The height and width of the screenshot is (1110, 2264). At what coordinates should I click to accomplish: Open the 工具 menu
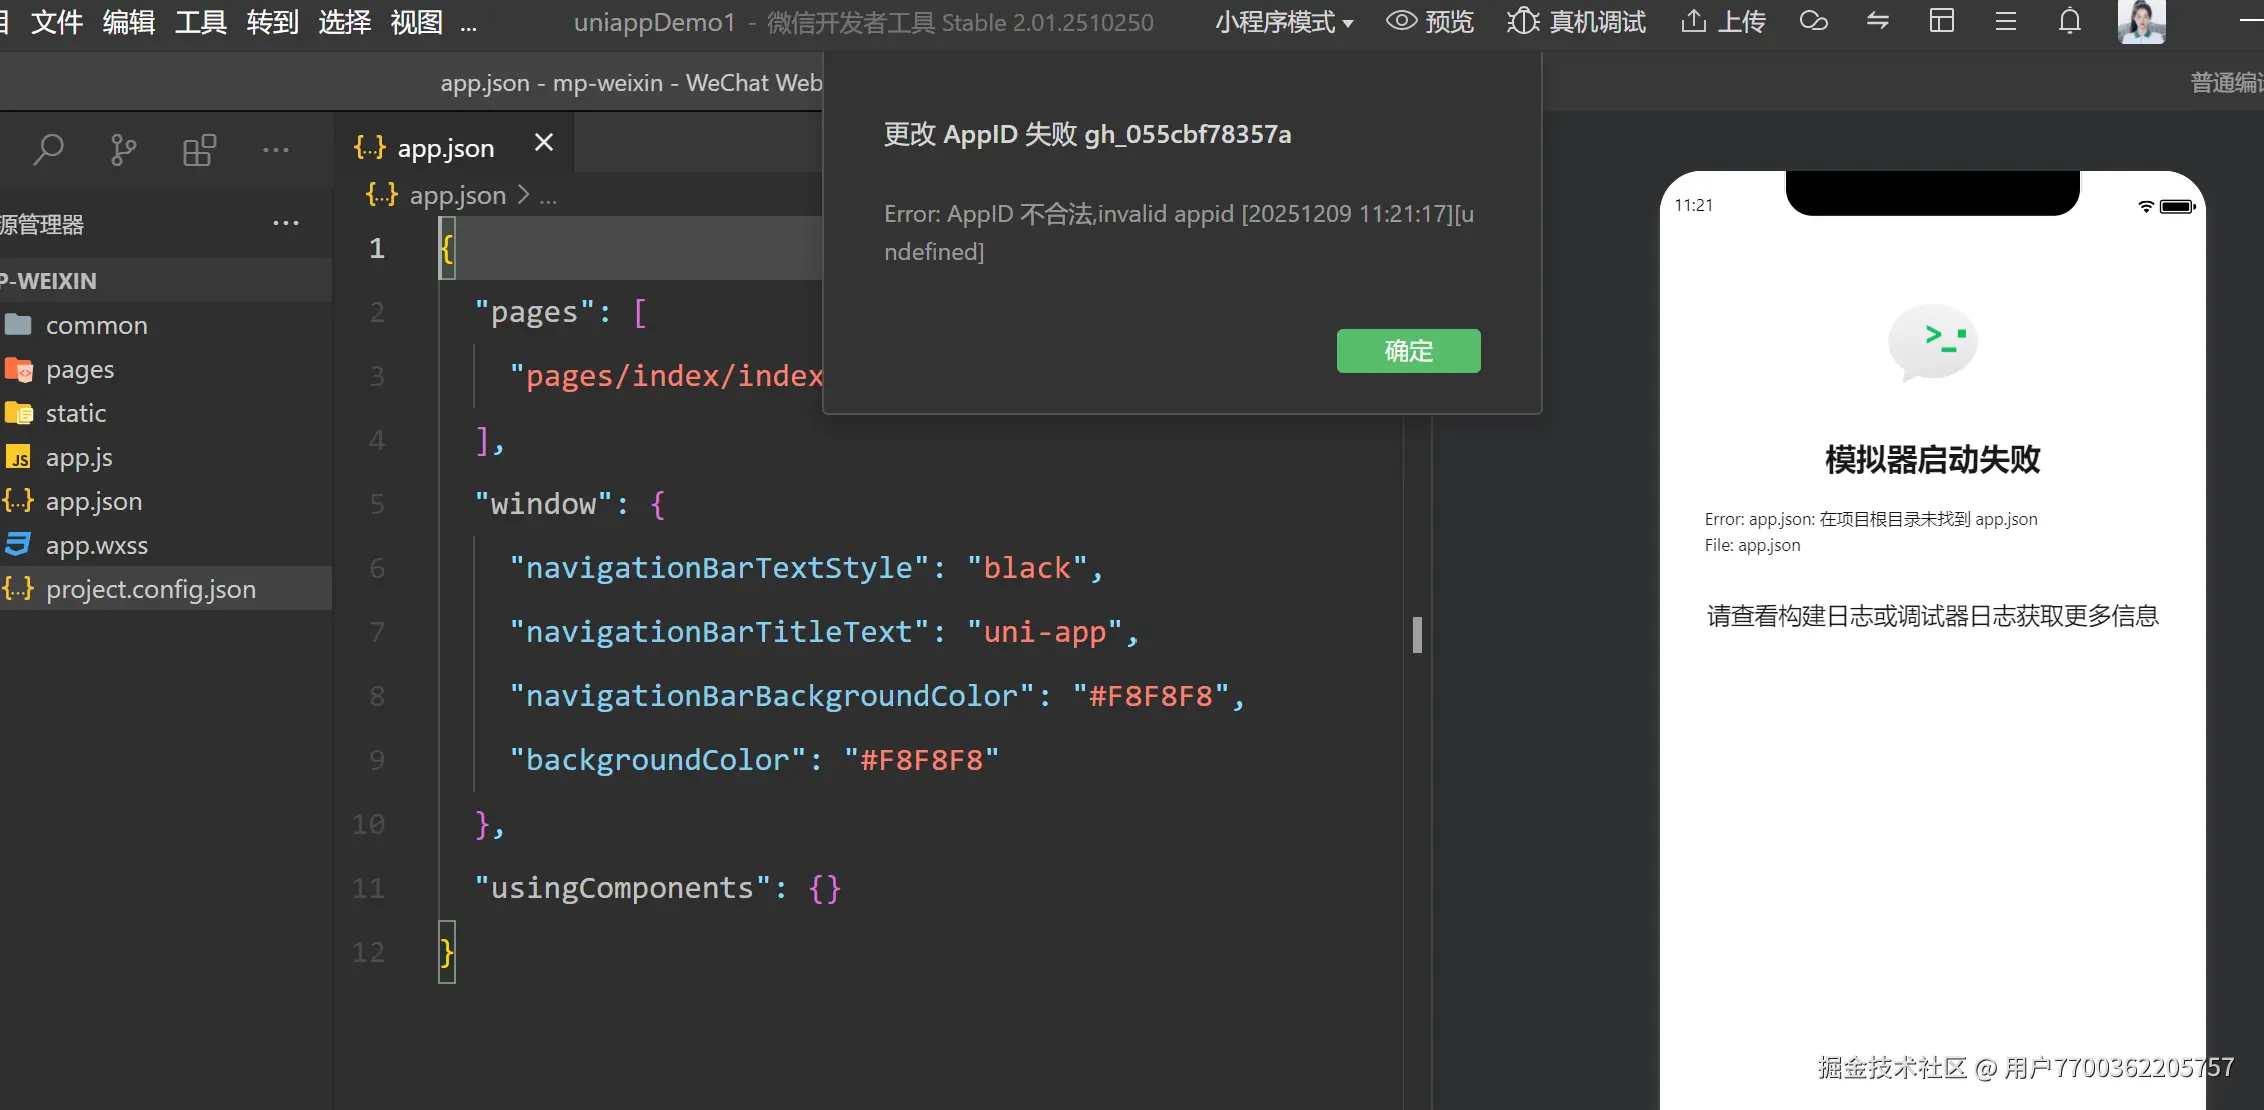pos(200,21)
